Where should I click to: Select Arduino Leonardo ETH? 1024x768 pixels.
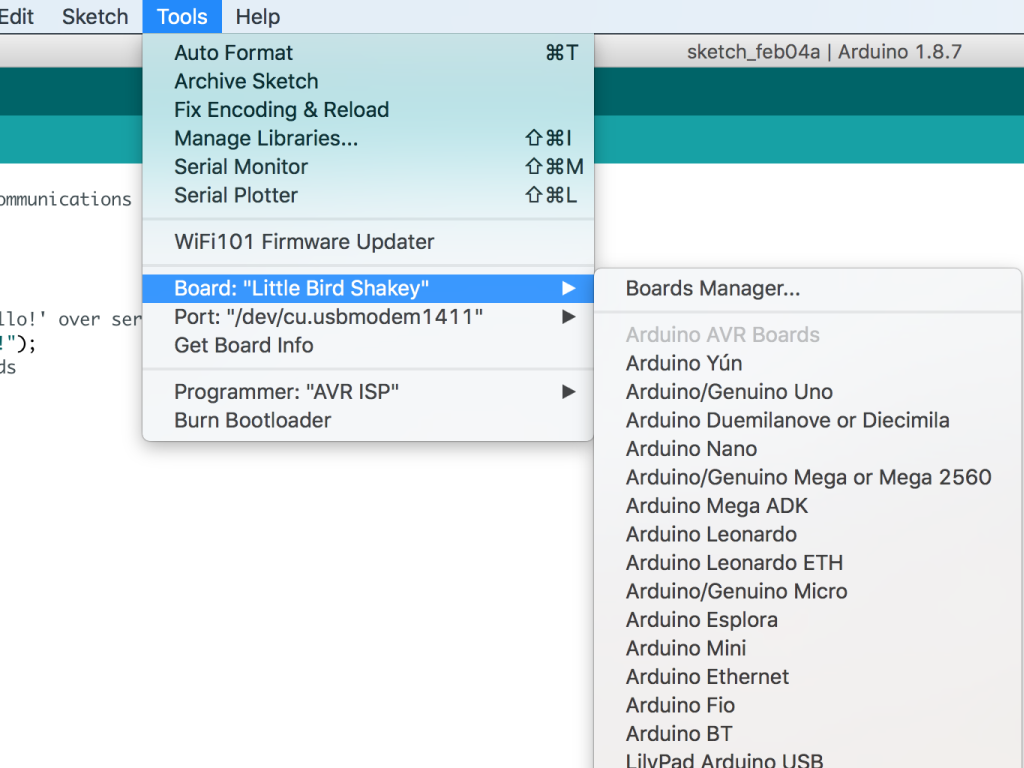point(808,563)
